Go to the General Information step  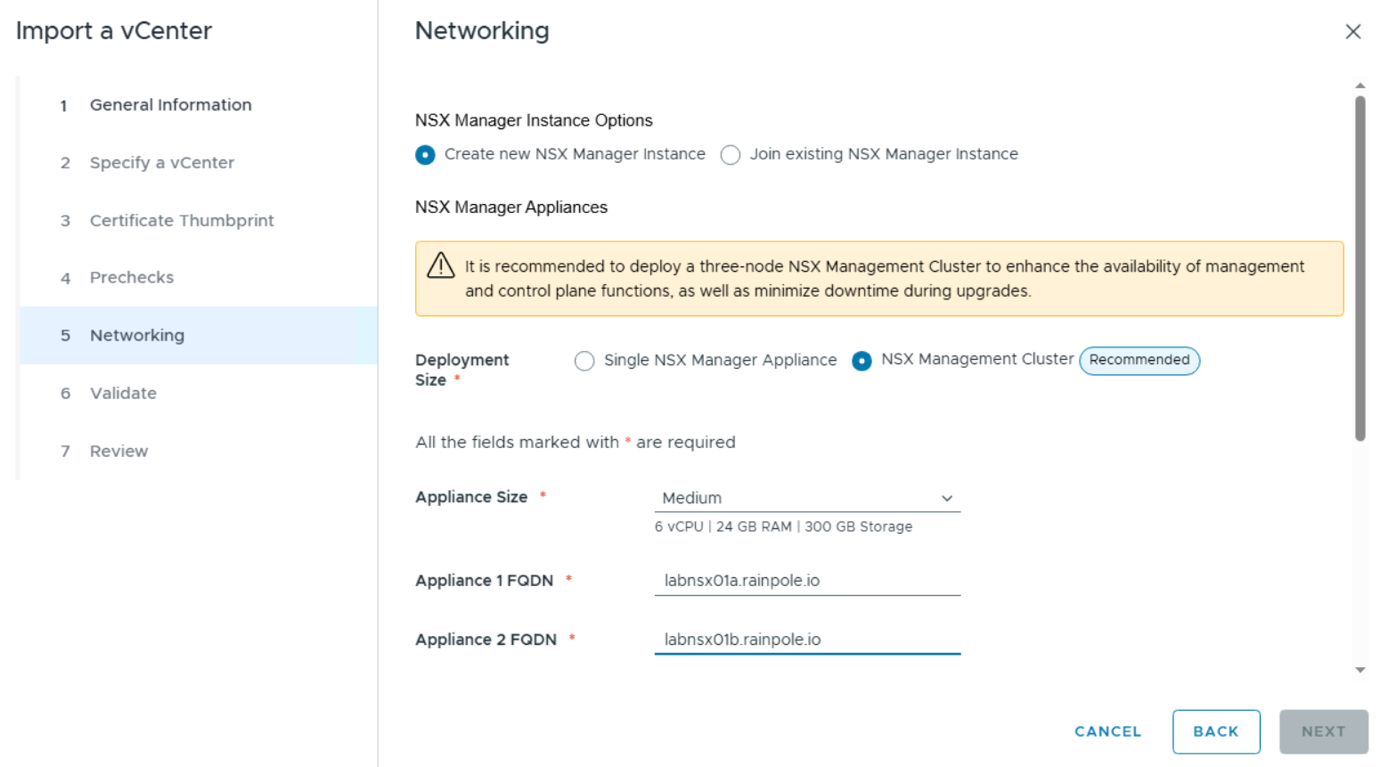[170, 104]
